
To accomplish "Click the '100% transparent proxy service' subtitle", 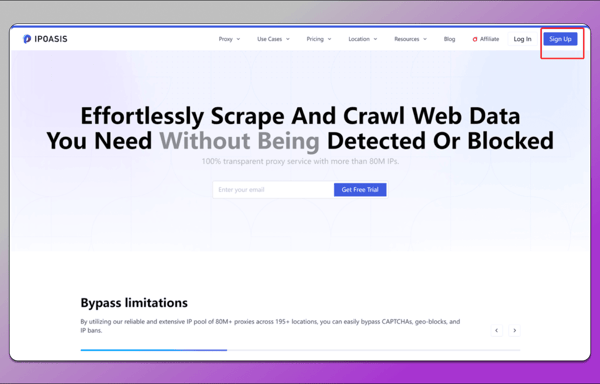I will tap(300, 161).
